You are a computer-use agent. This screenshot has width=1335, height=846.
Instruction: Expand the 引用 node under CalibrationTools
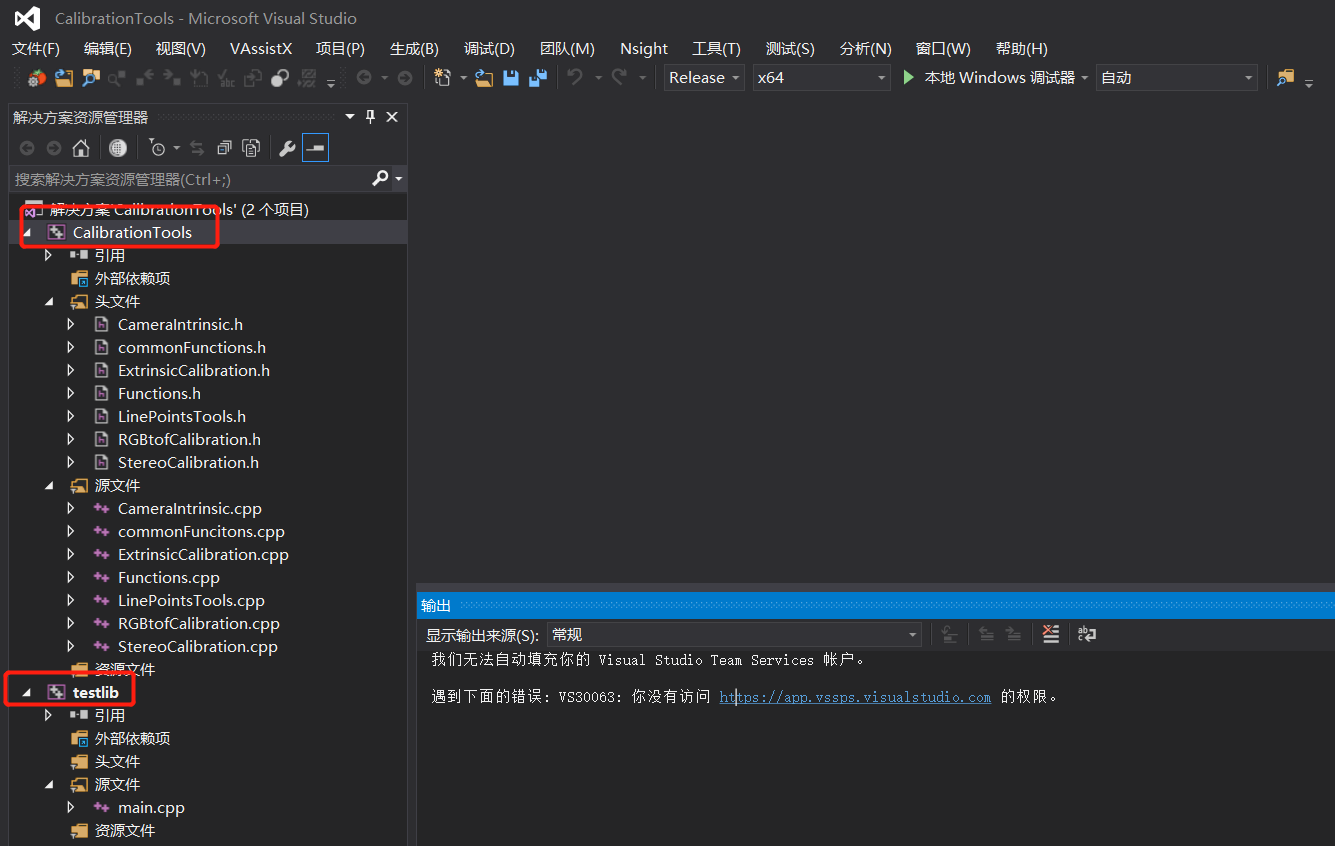(49, 255)
